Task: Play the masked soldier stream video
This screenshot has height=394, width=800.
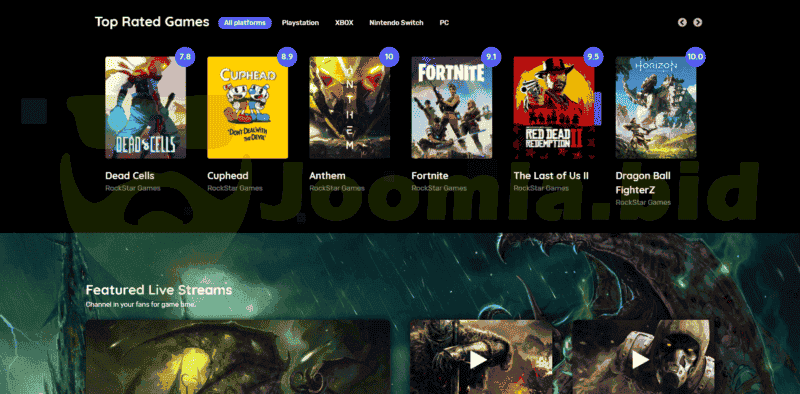Action: click(x=640, y=360)
